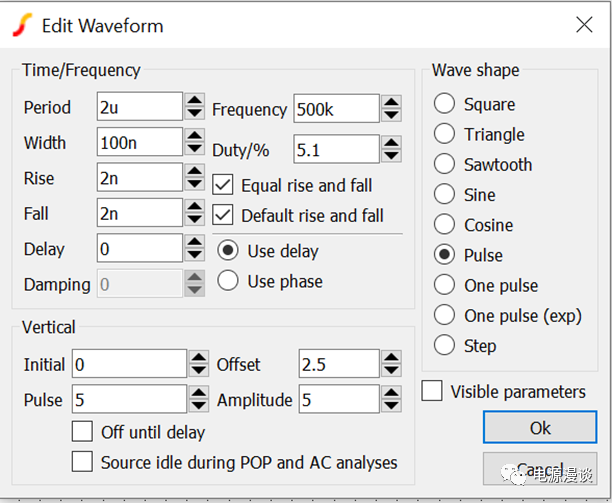Increase the Frequency value with up arrow
The image size is (612, 503).
point(391,101)
